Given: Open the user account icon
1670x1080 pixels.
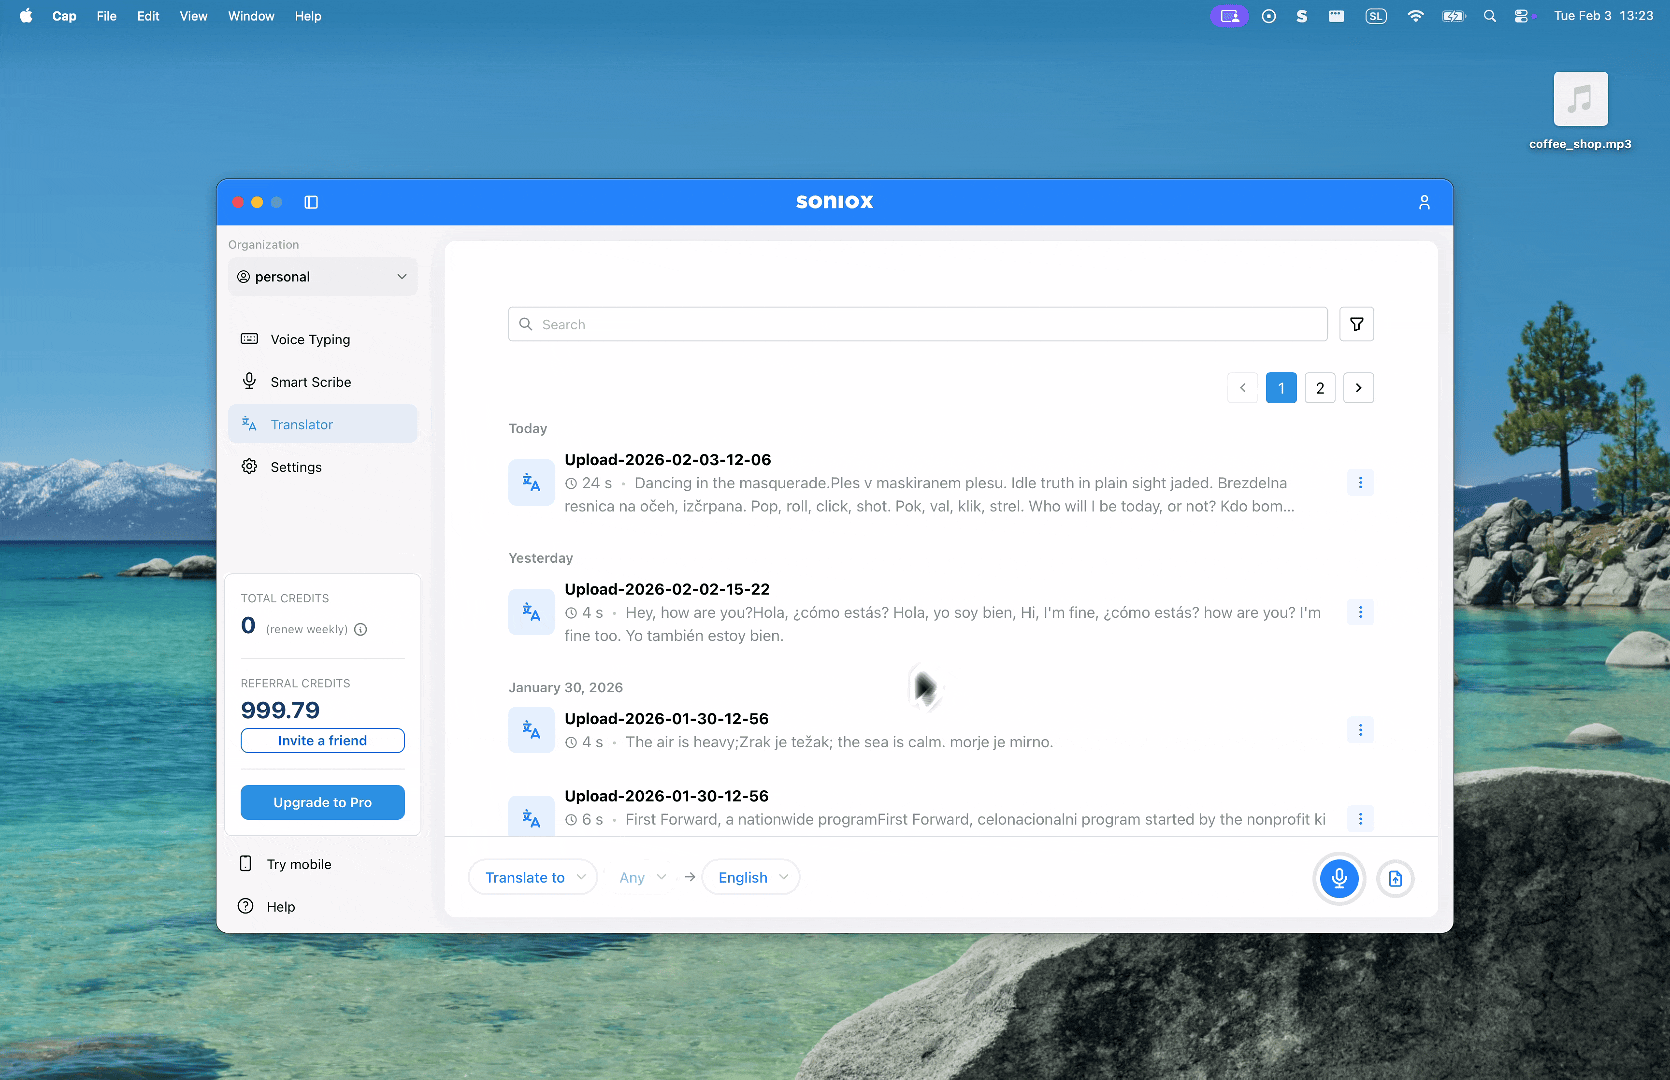Looking at the screenshot, I should (1424, 202).
